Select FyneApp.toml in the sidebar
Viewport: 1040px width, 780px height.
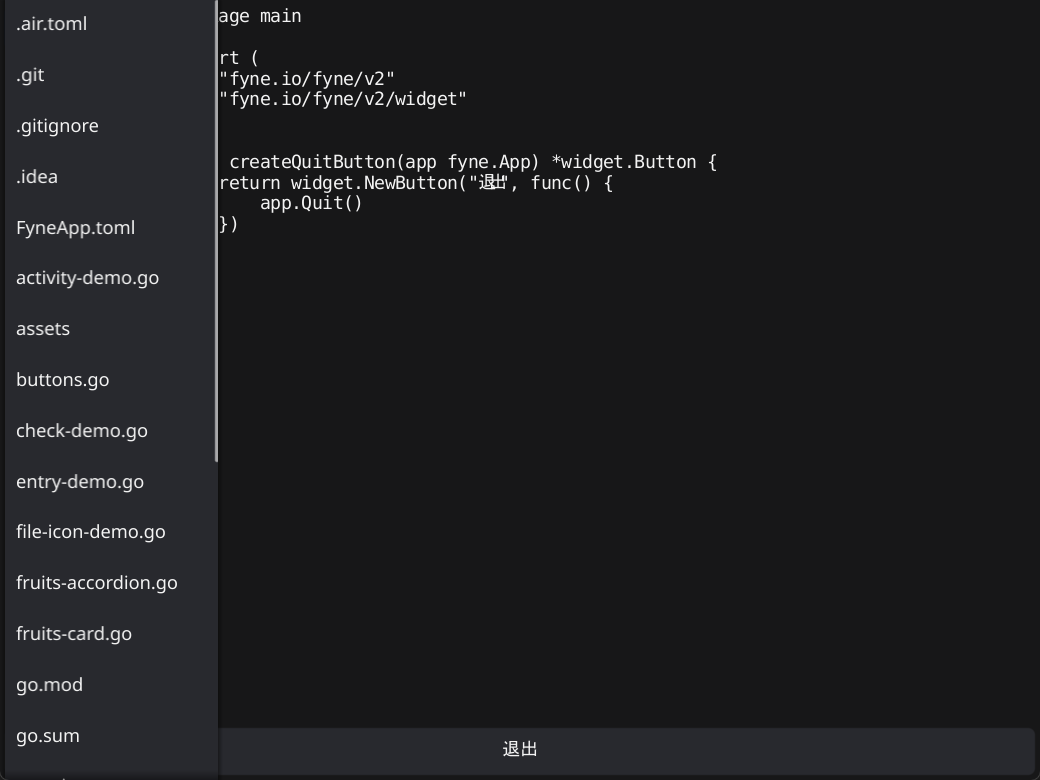coord(76,228)
